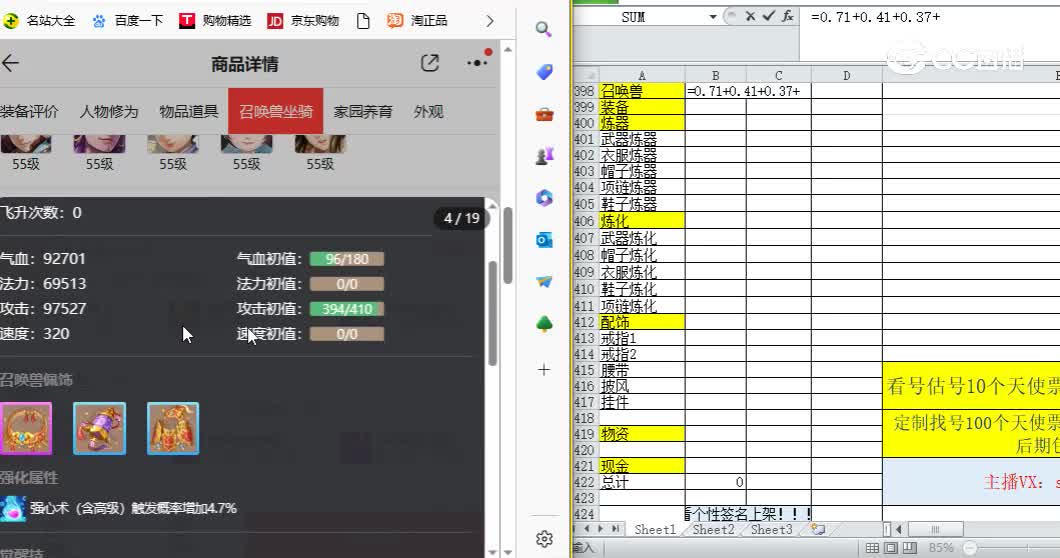Open the Sheet3 worksheet tab
The image size is (1060, 558).
click(771, 530)
